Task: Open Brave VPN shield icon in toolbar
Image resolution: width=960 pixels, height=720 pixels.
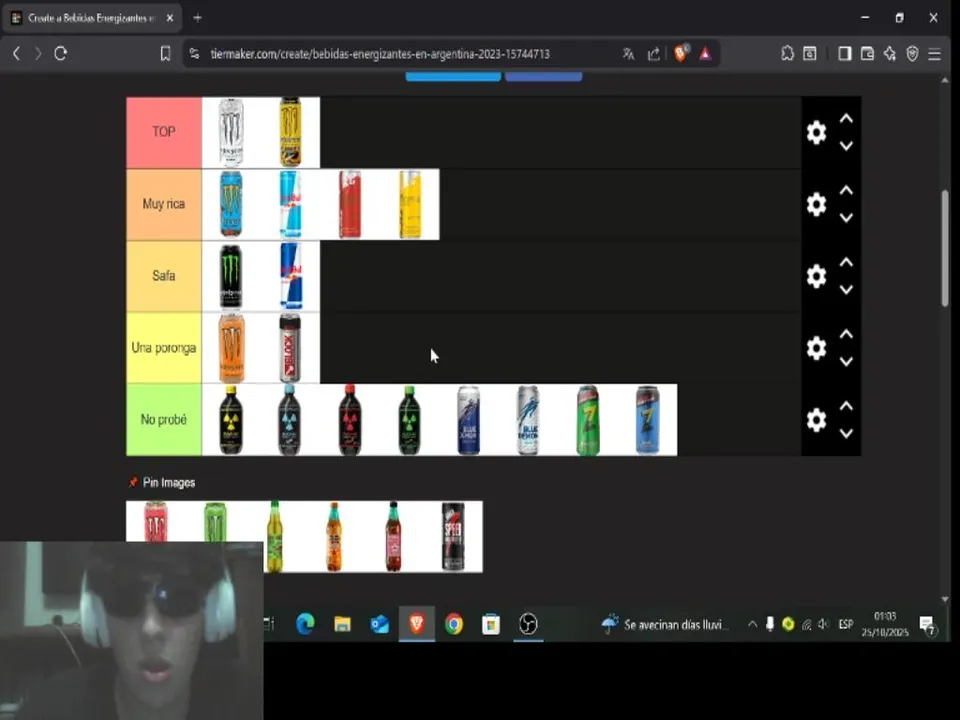Action: pos(912,54)
